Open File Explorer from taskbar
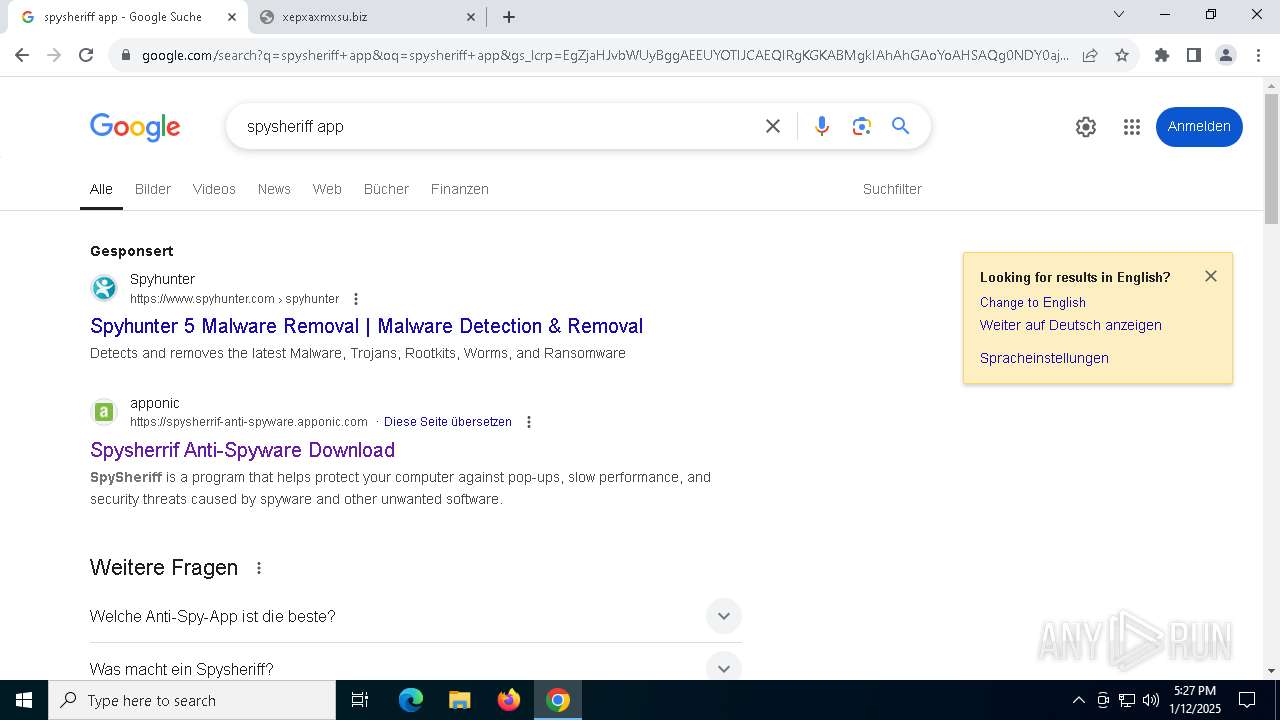Viewport: 1280px width, 720px height. [460, 700]
